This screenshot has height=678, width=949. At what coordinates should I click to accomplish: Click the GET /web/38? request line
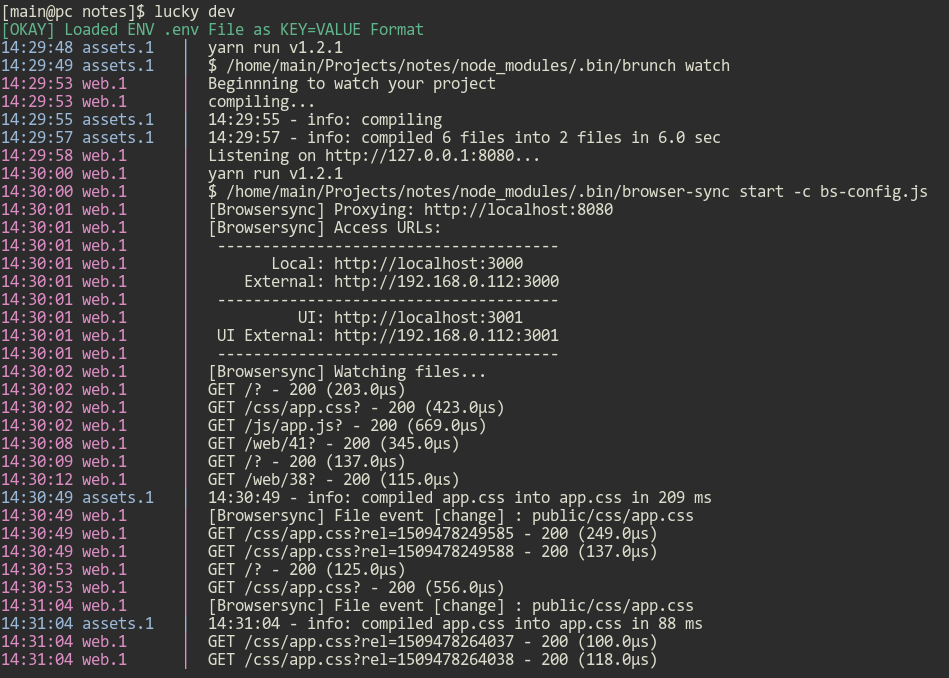[333, 480]
